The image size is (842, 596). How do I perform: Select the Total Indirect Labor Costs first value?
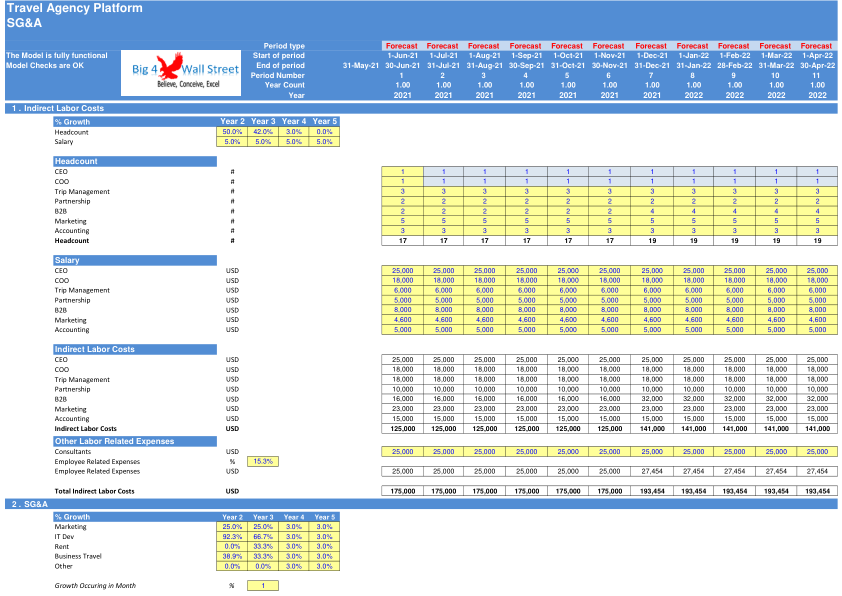[403, 491]
